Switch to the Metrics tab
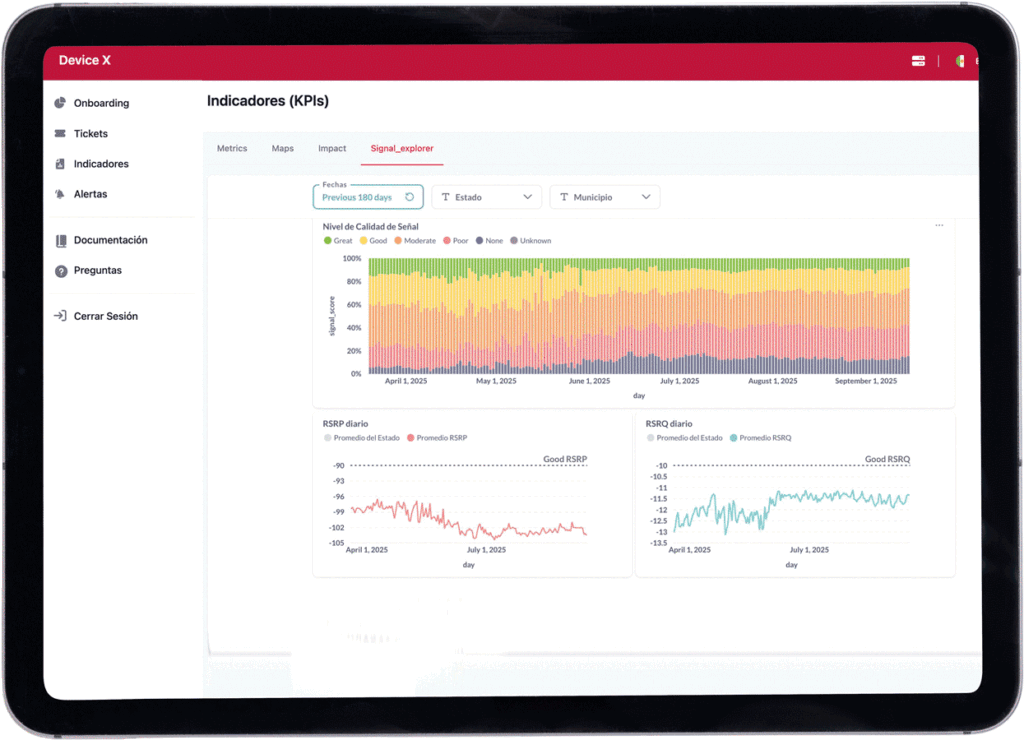The image size is (1024, 740). [232, 149]
